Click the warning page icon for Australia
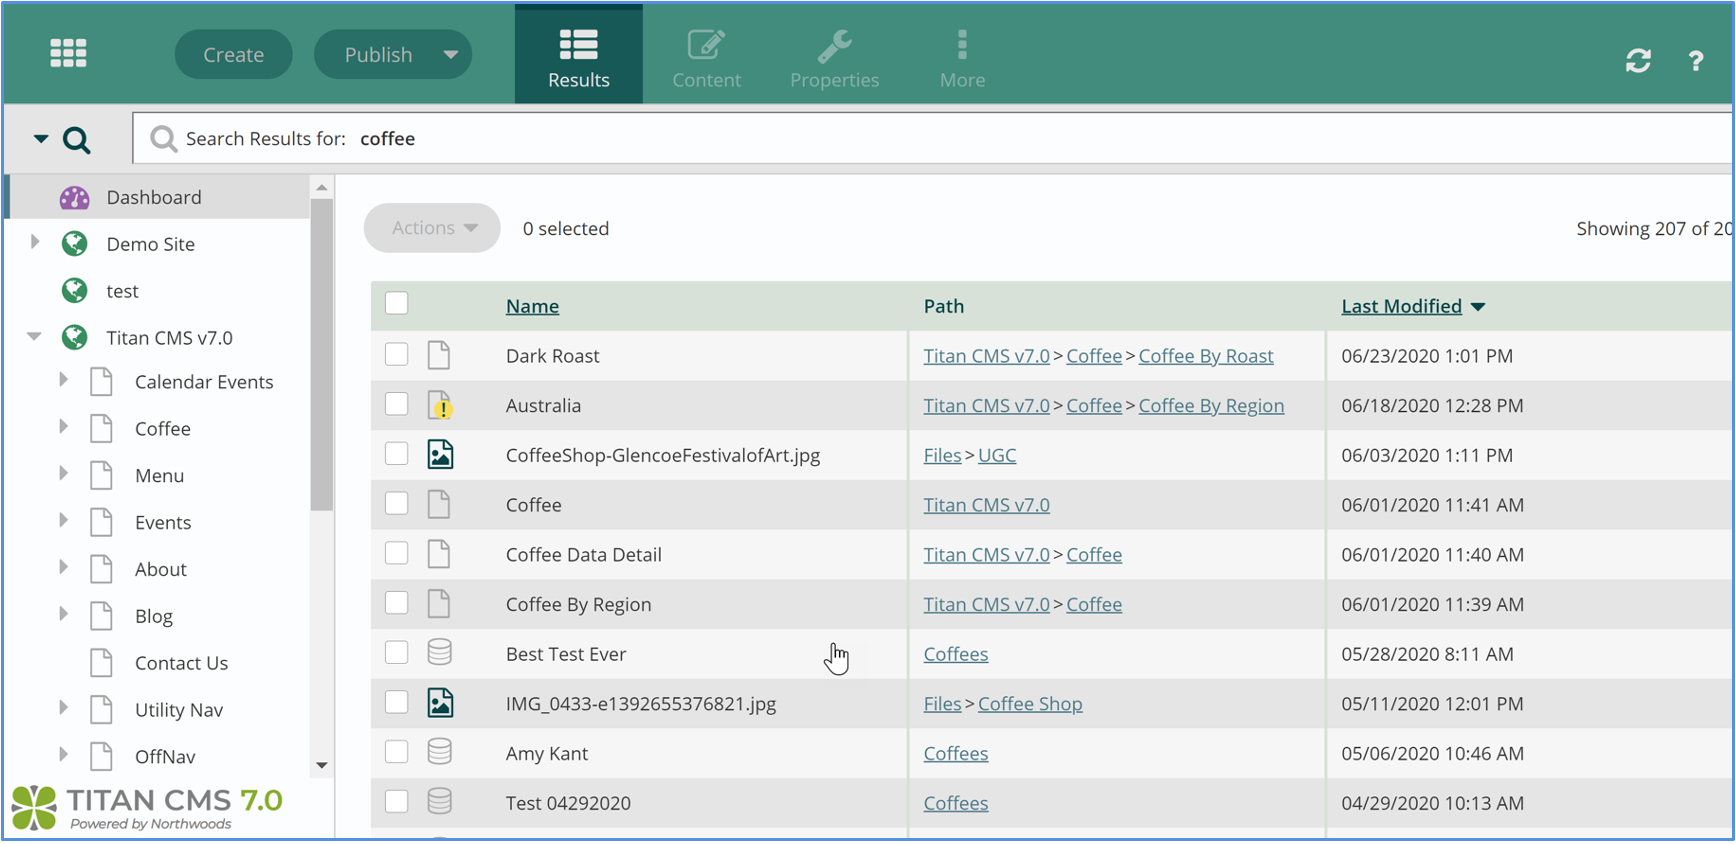 coord(440,405)
